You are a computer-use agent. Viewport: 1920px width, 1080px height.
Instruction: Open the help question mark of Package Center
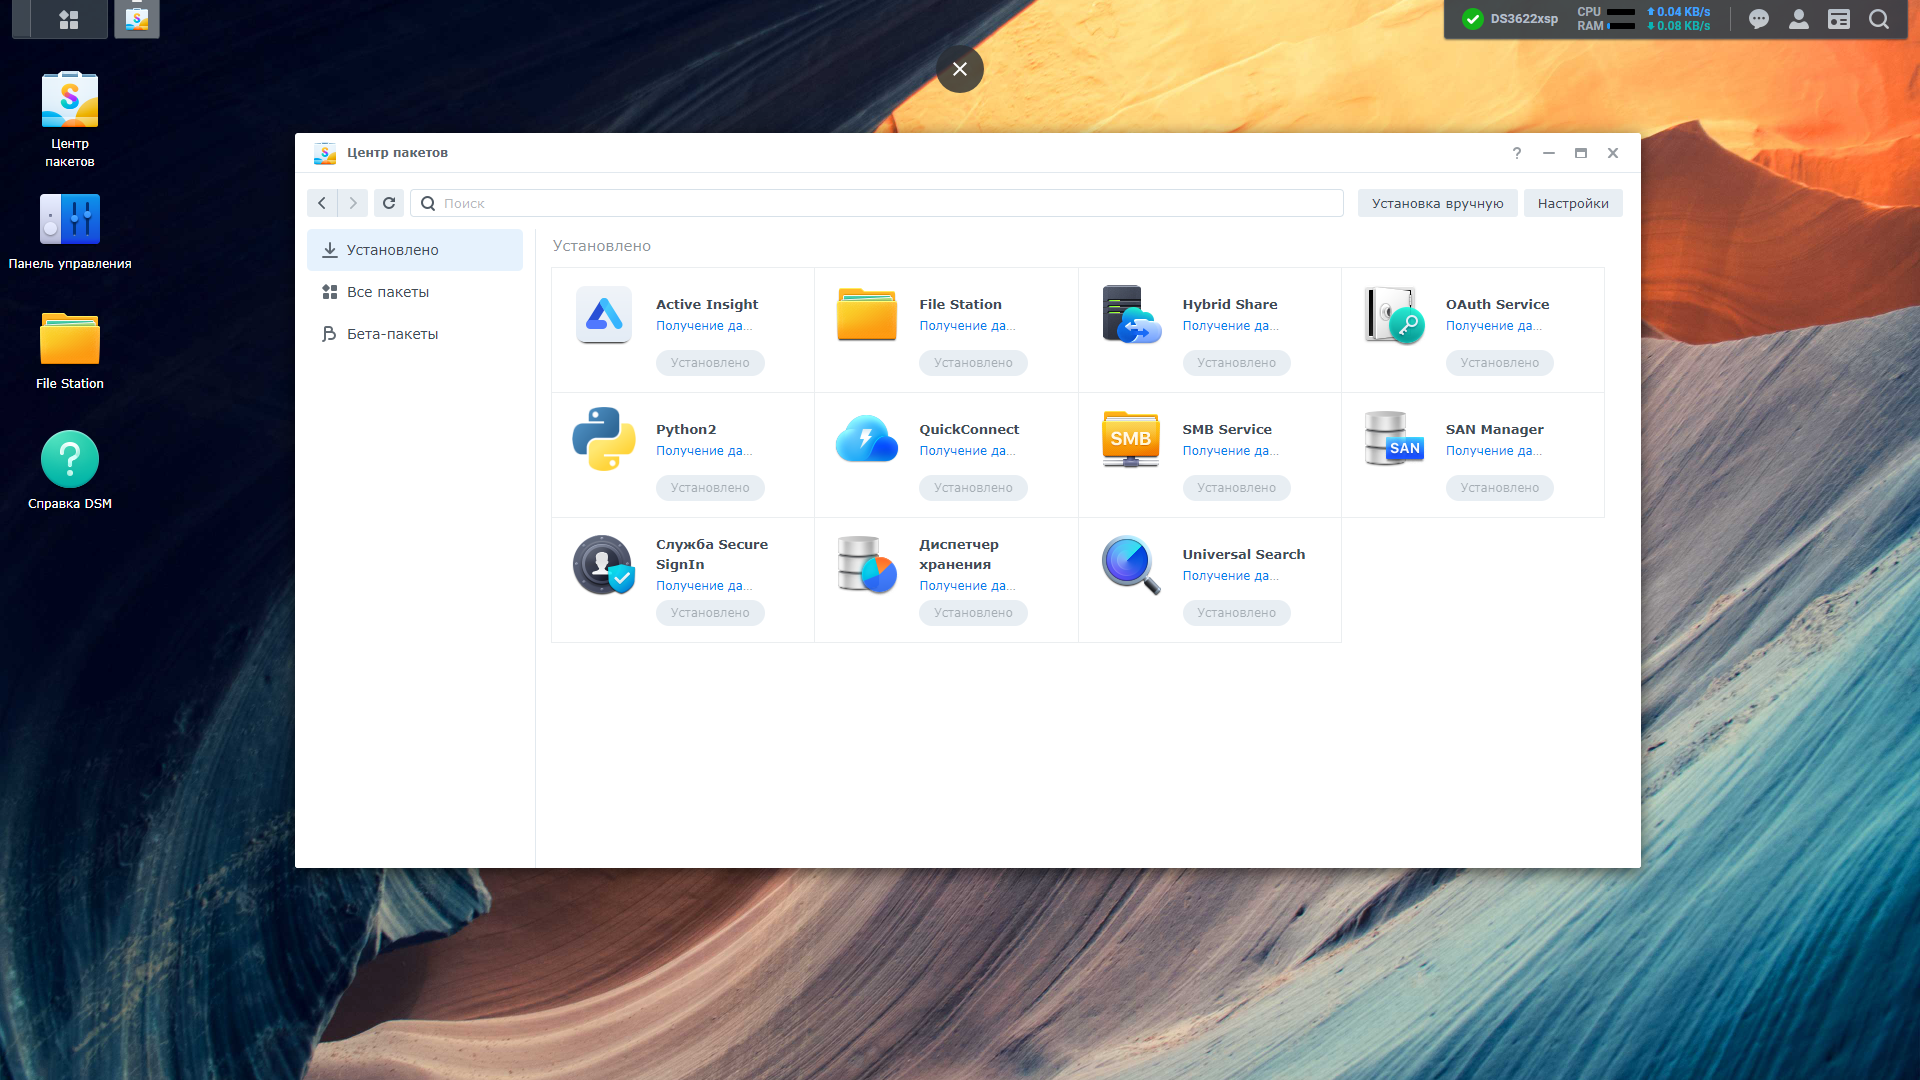[x=1517, y=153]
